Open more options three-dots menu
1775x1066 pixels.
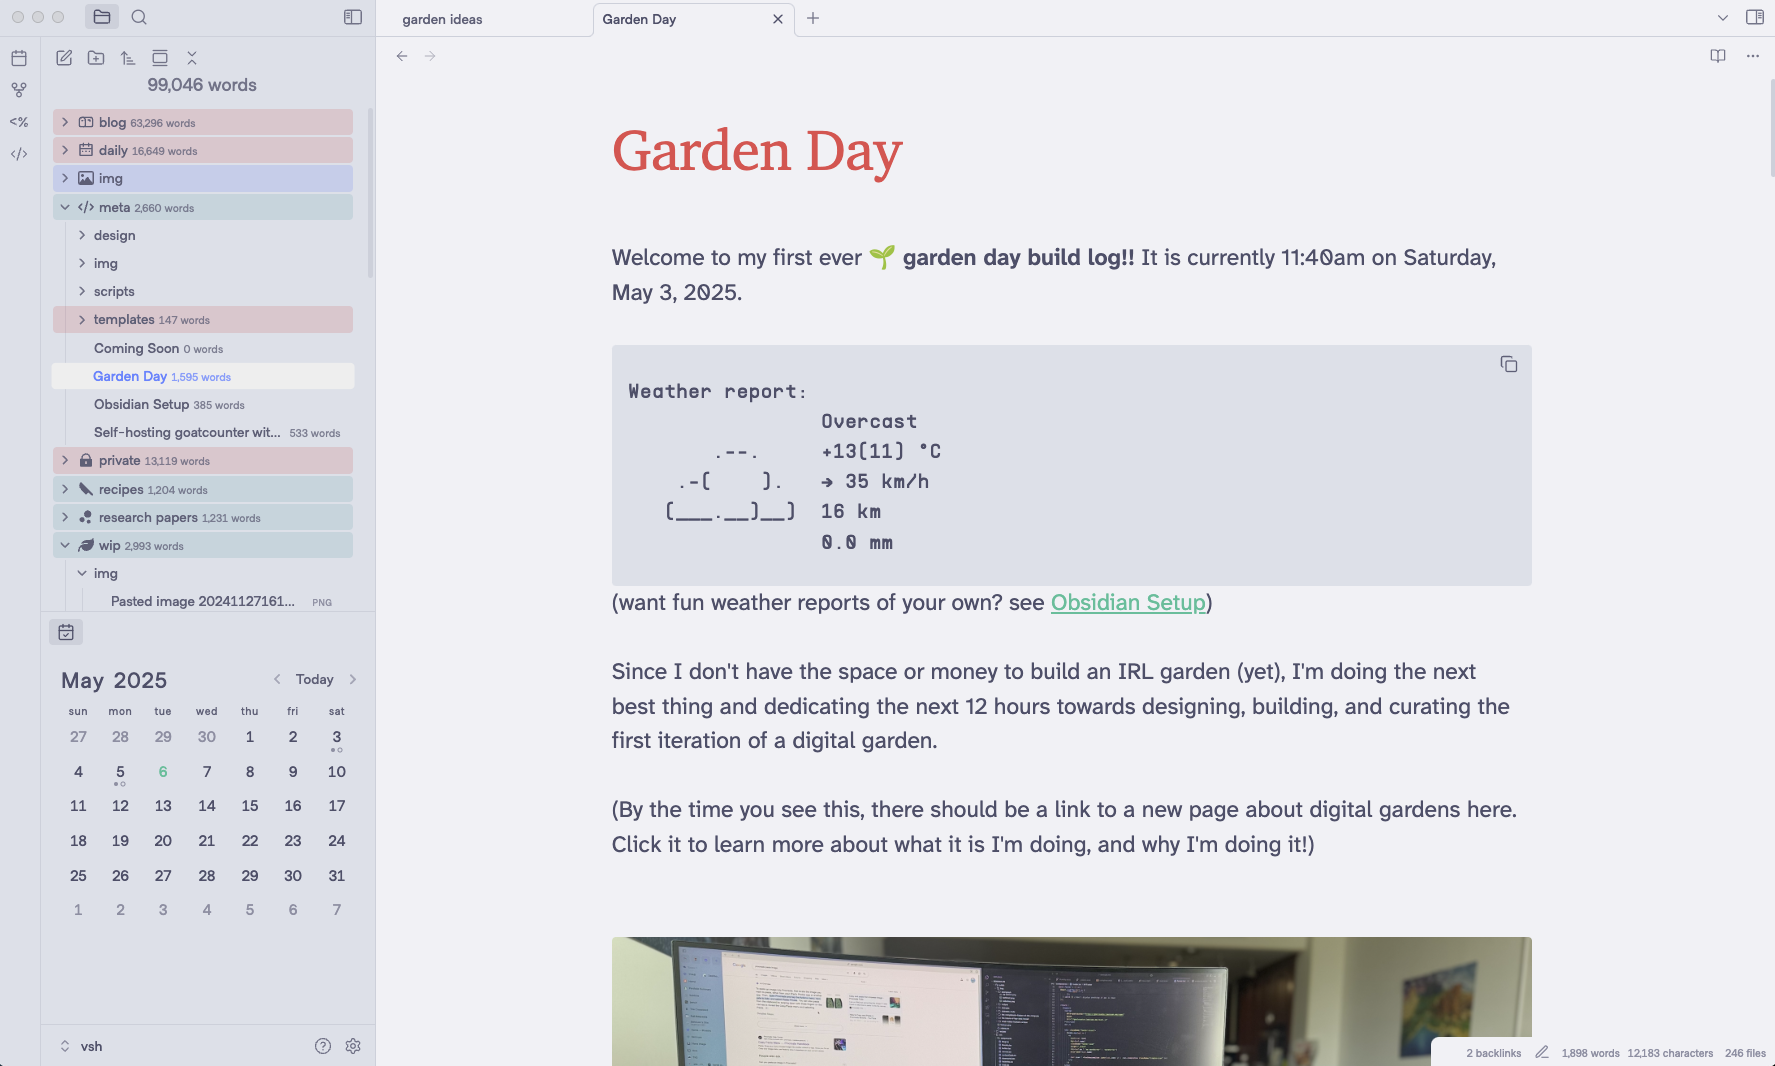click(1753, 56)
